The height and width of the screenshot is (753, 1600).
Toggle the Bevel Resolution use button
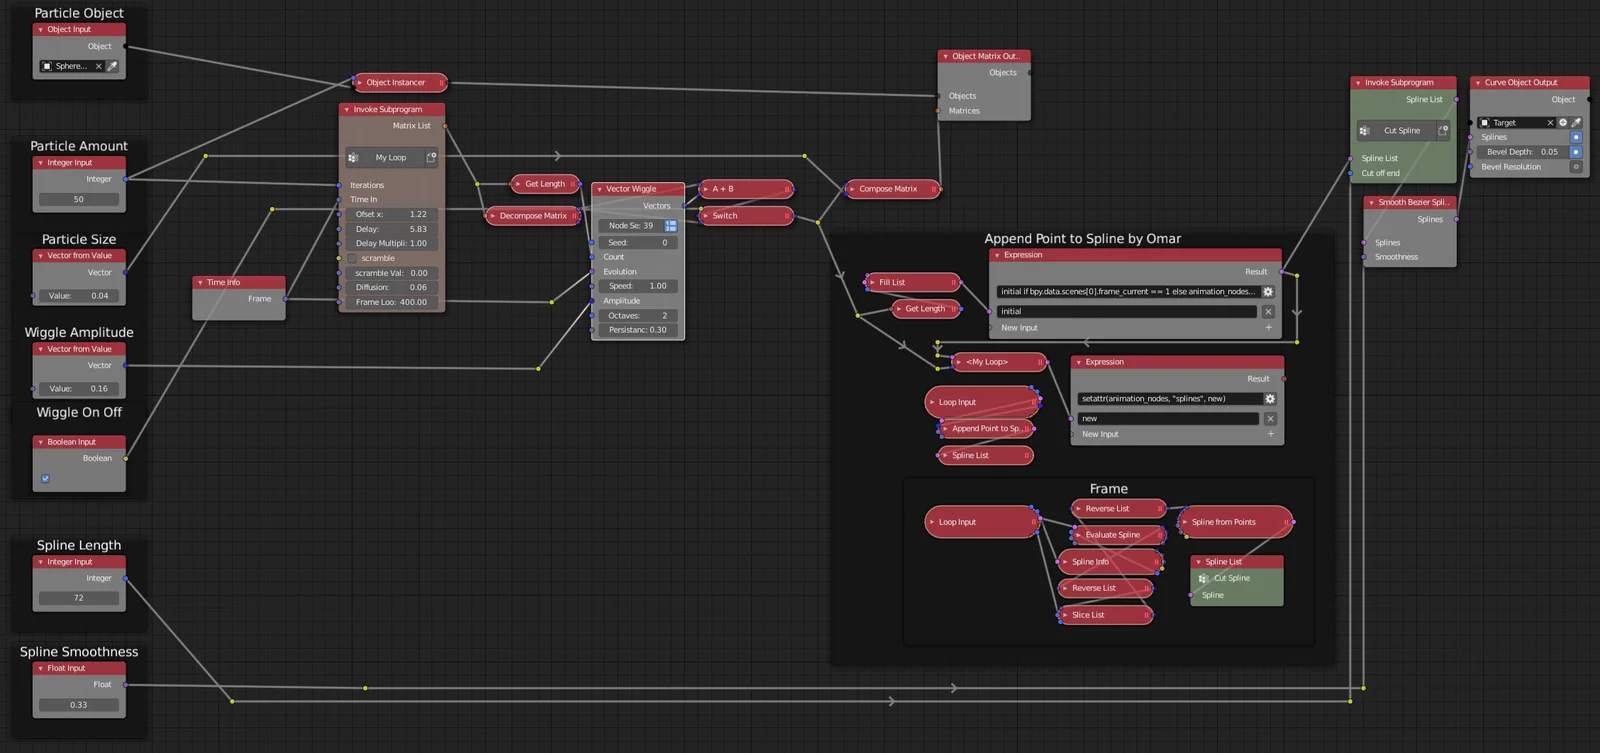coord(1575,167)
